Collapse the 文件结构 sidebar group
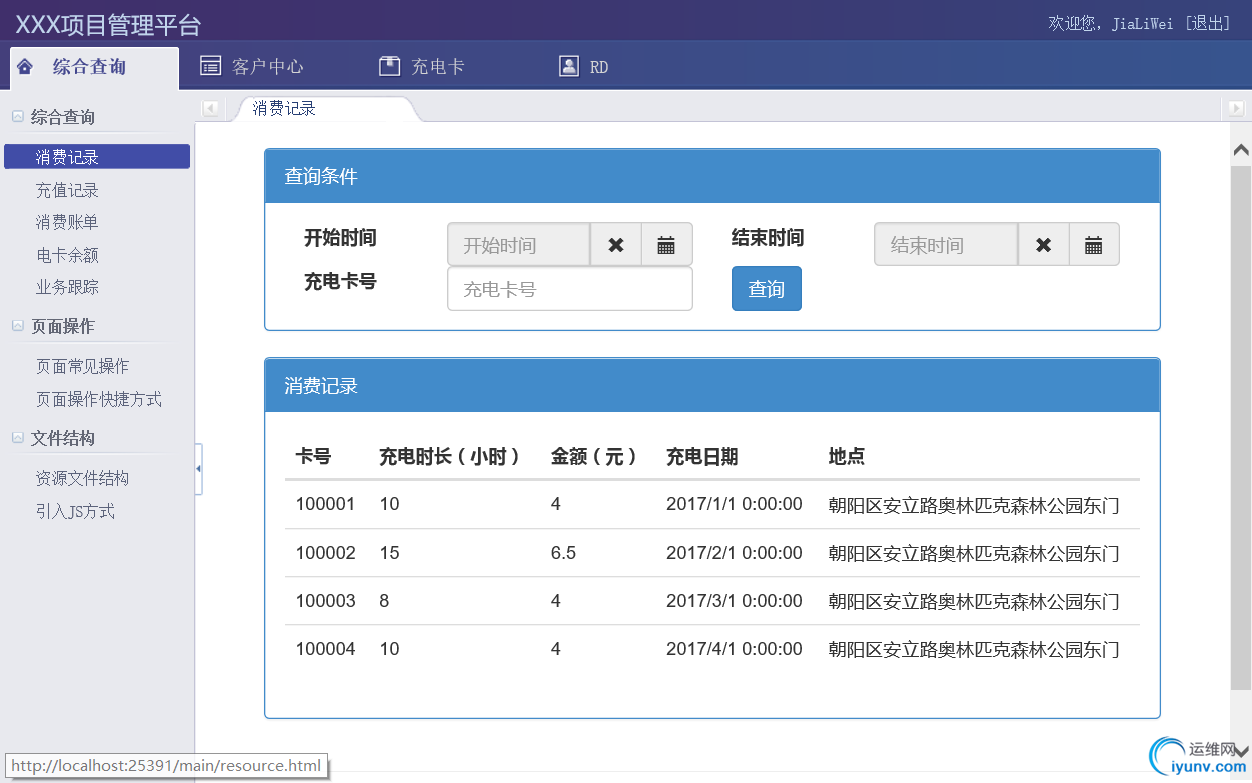The height and width of the screenshot is (783, 1252). 18,438
